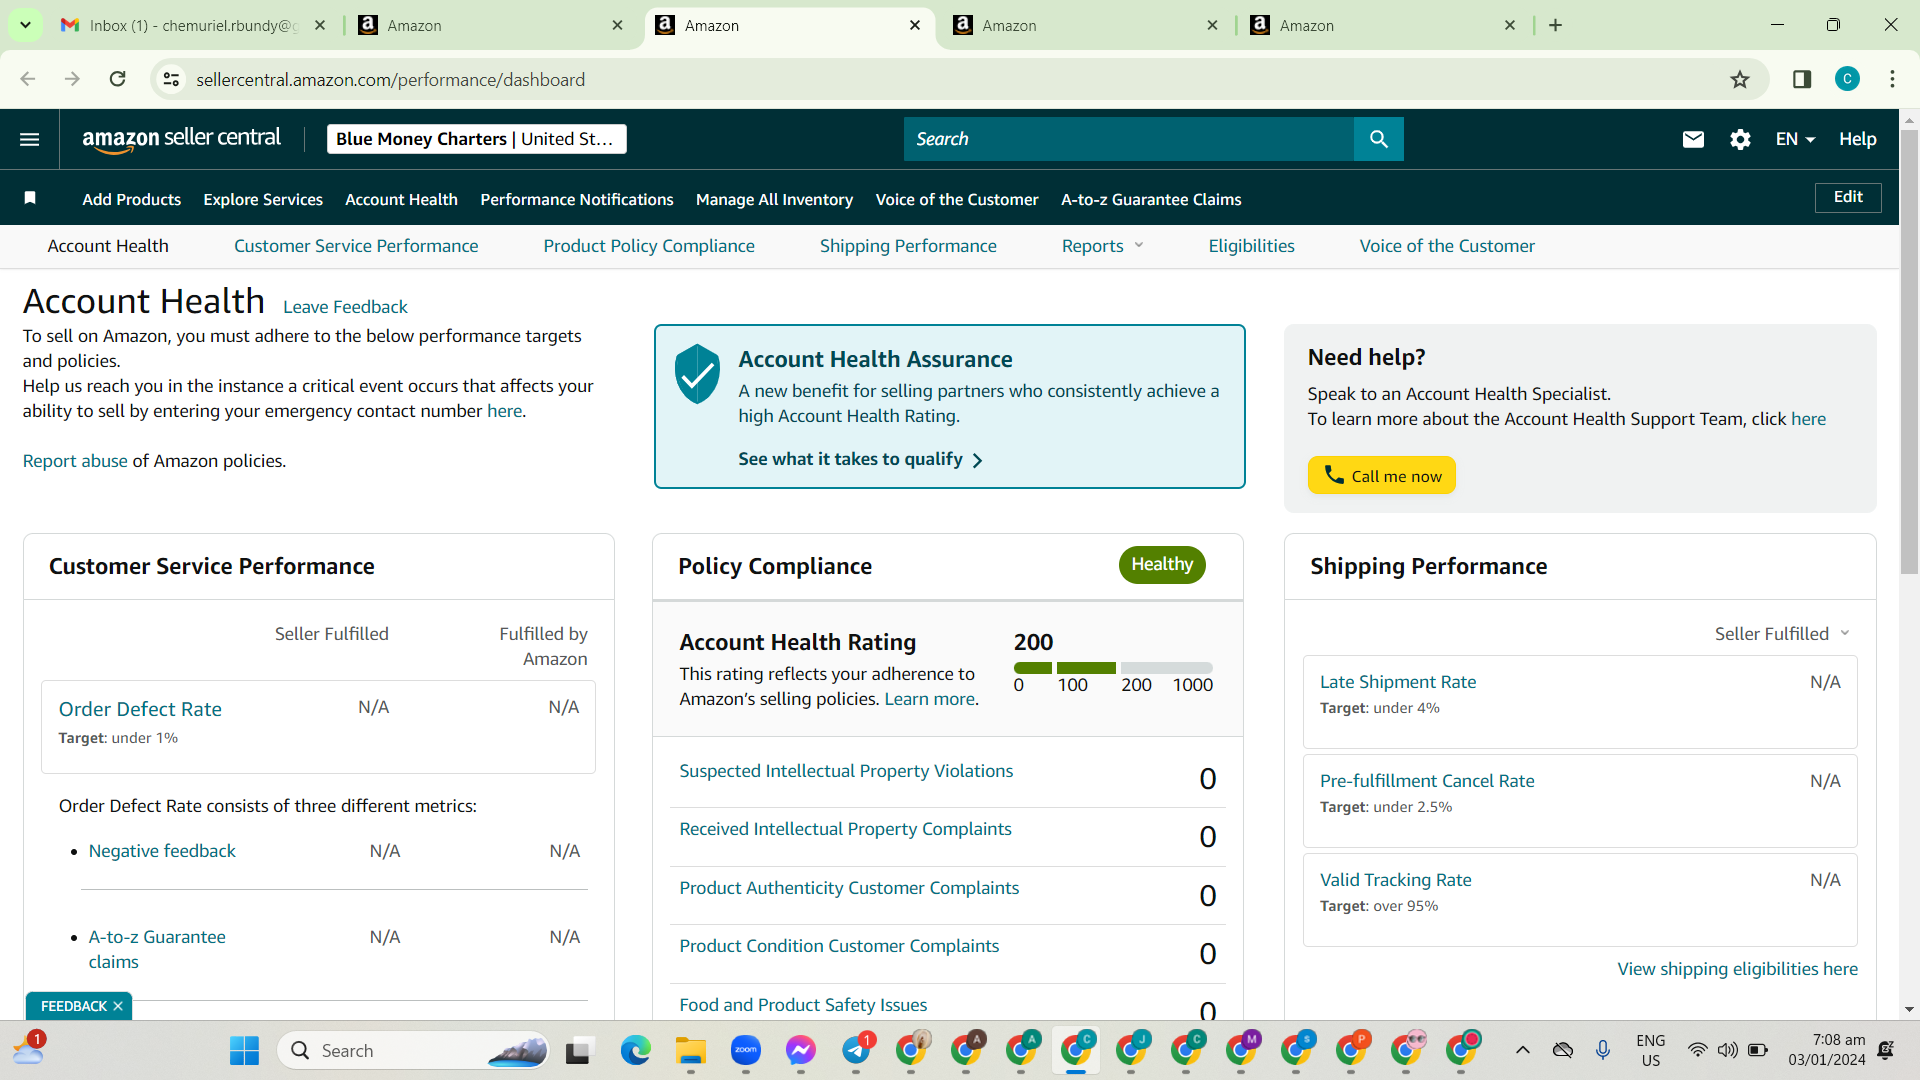Open the Valid Tracking Rate link

coord(1395,880)
